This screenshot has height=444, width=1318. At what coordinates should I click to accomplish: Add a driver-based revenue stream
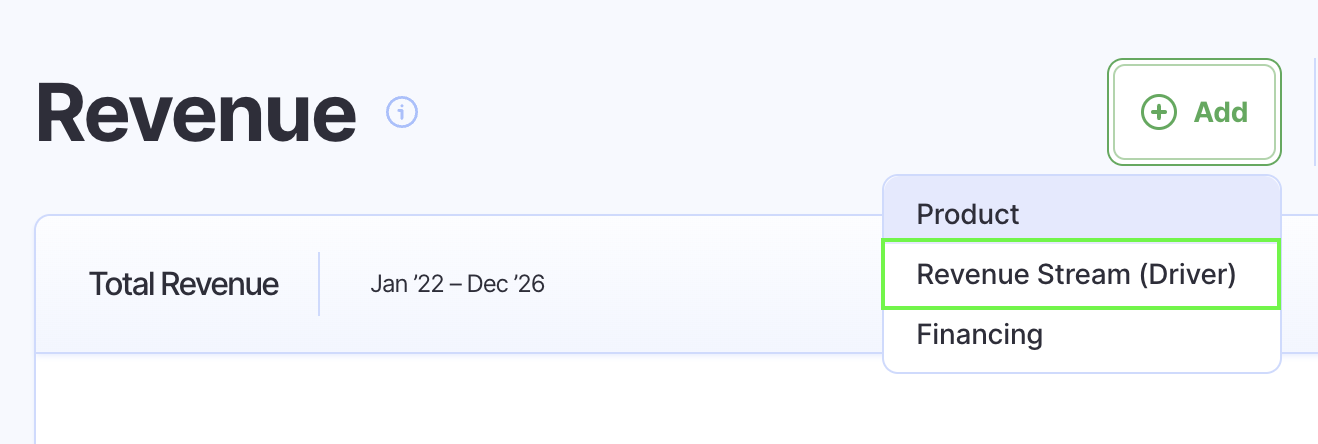[x=1077, y=274]
